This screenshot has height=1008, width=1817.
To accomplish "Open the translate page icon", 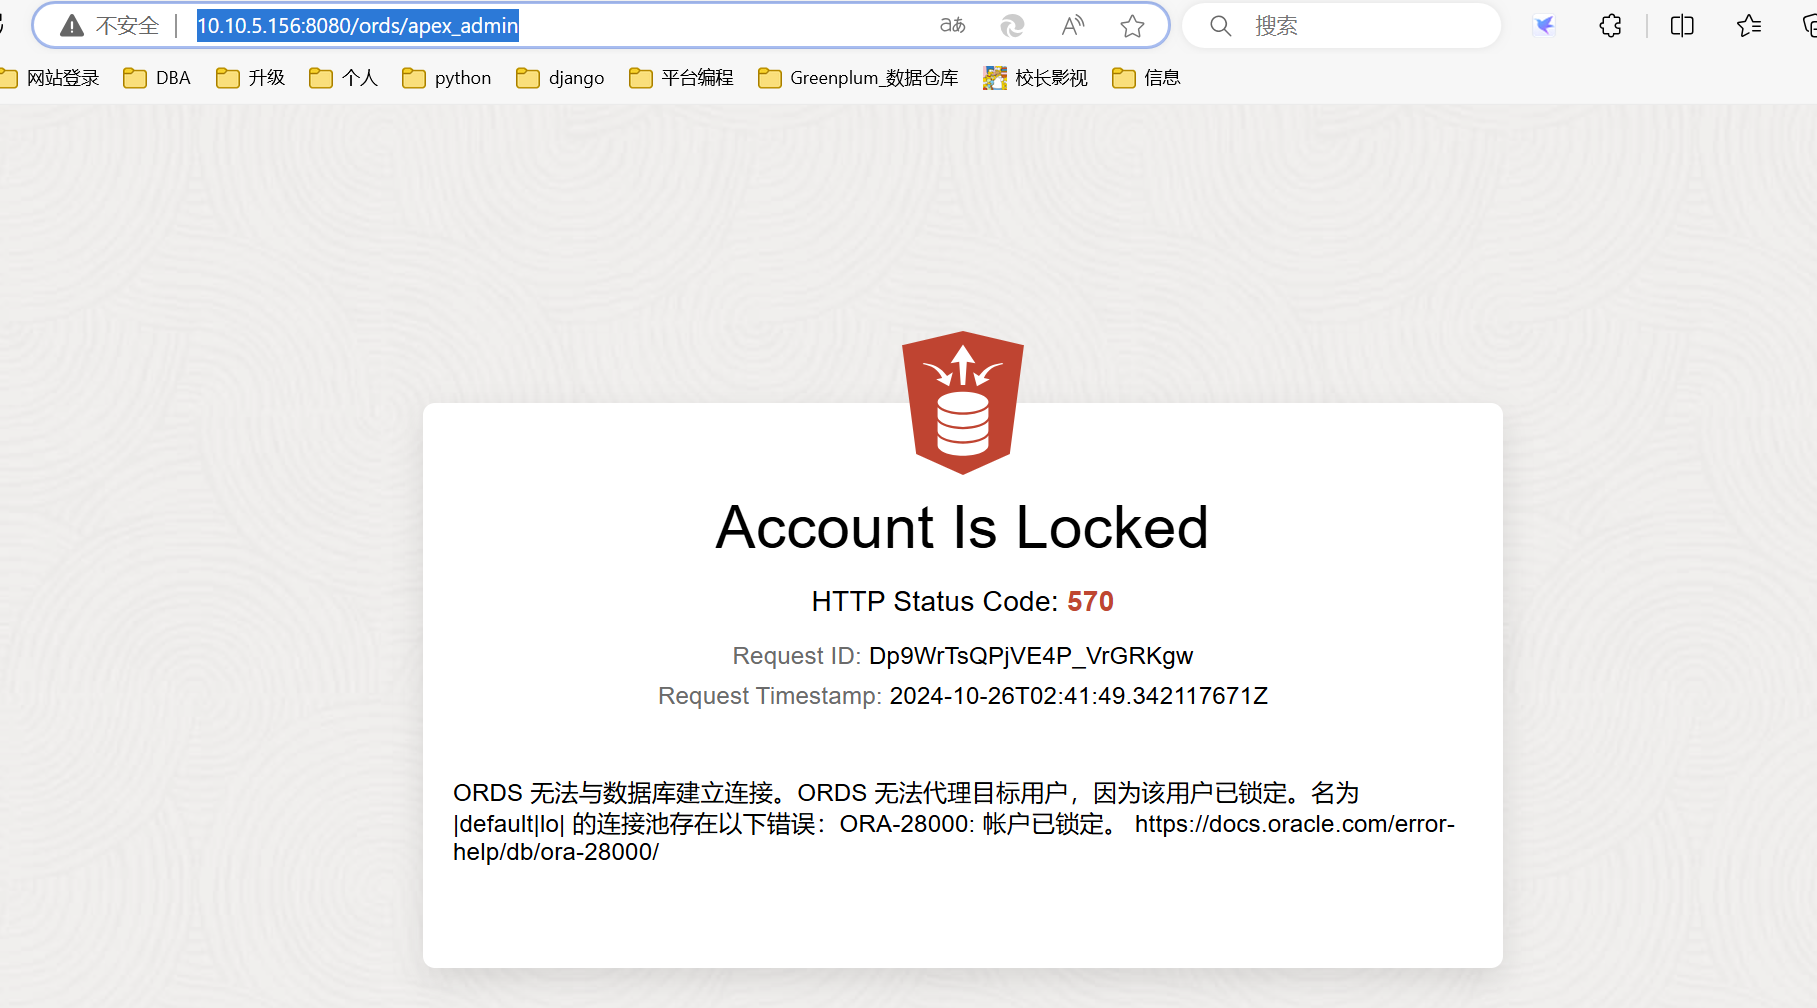I will [953, 26].
